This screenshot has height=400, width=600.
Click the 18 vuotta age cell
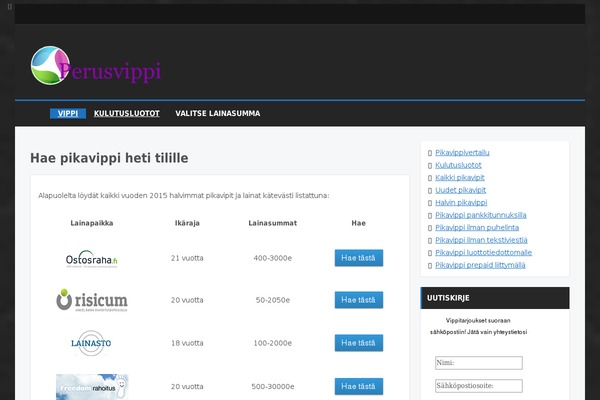[x=187, y=343]
